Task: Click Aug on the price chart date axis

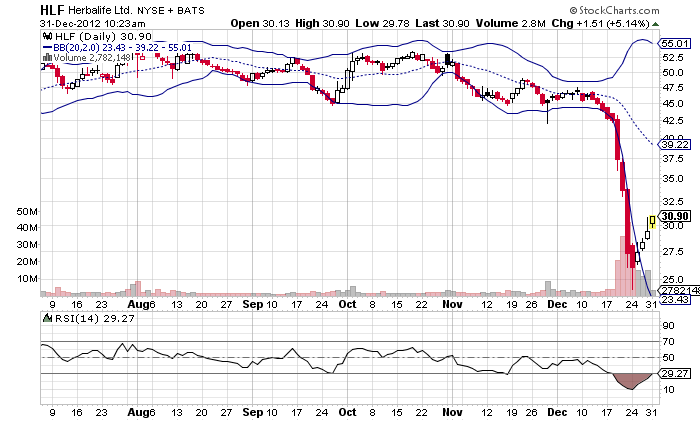Action: coord(138,304)
